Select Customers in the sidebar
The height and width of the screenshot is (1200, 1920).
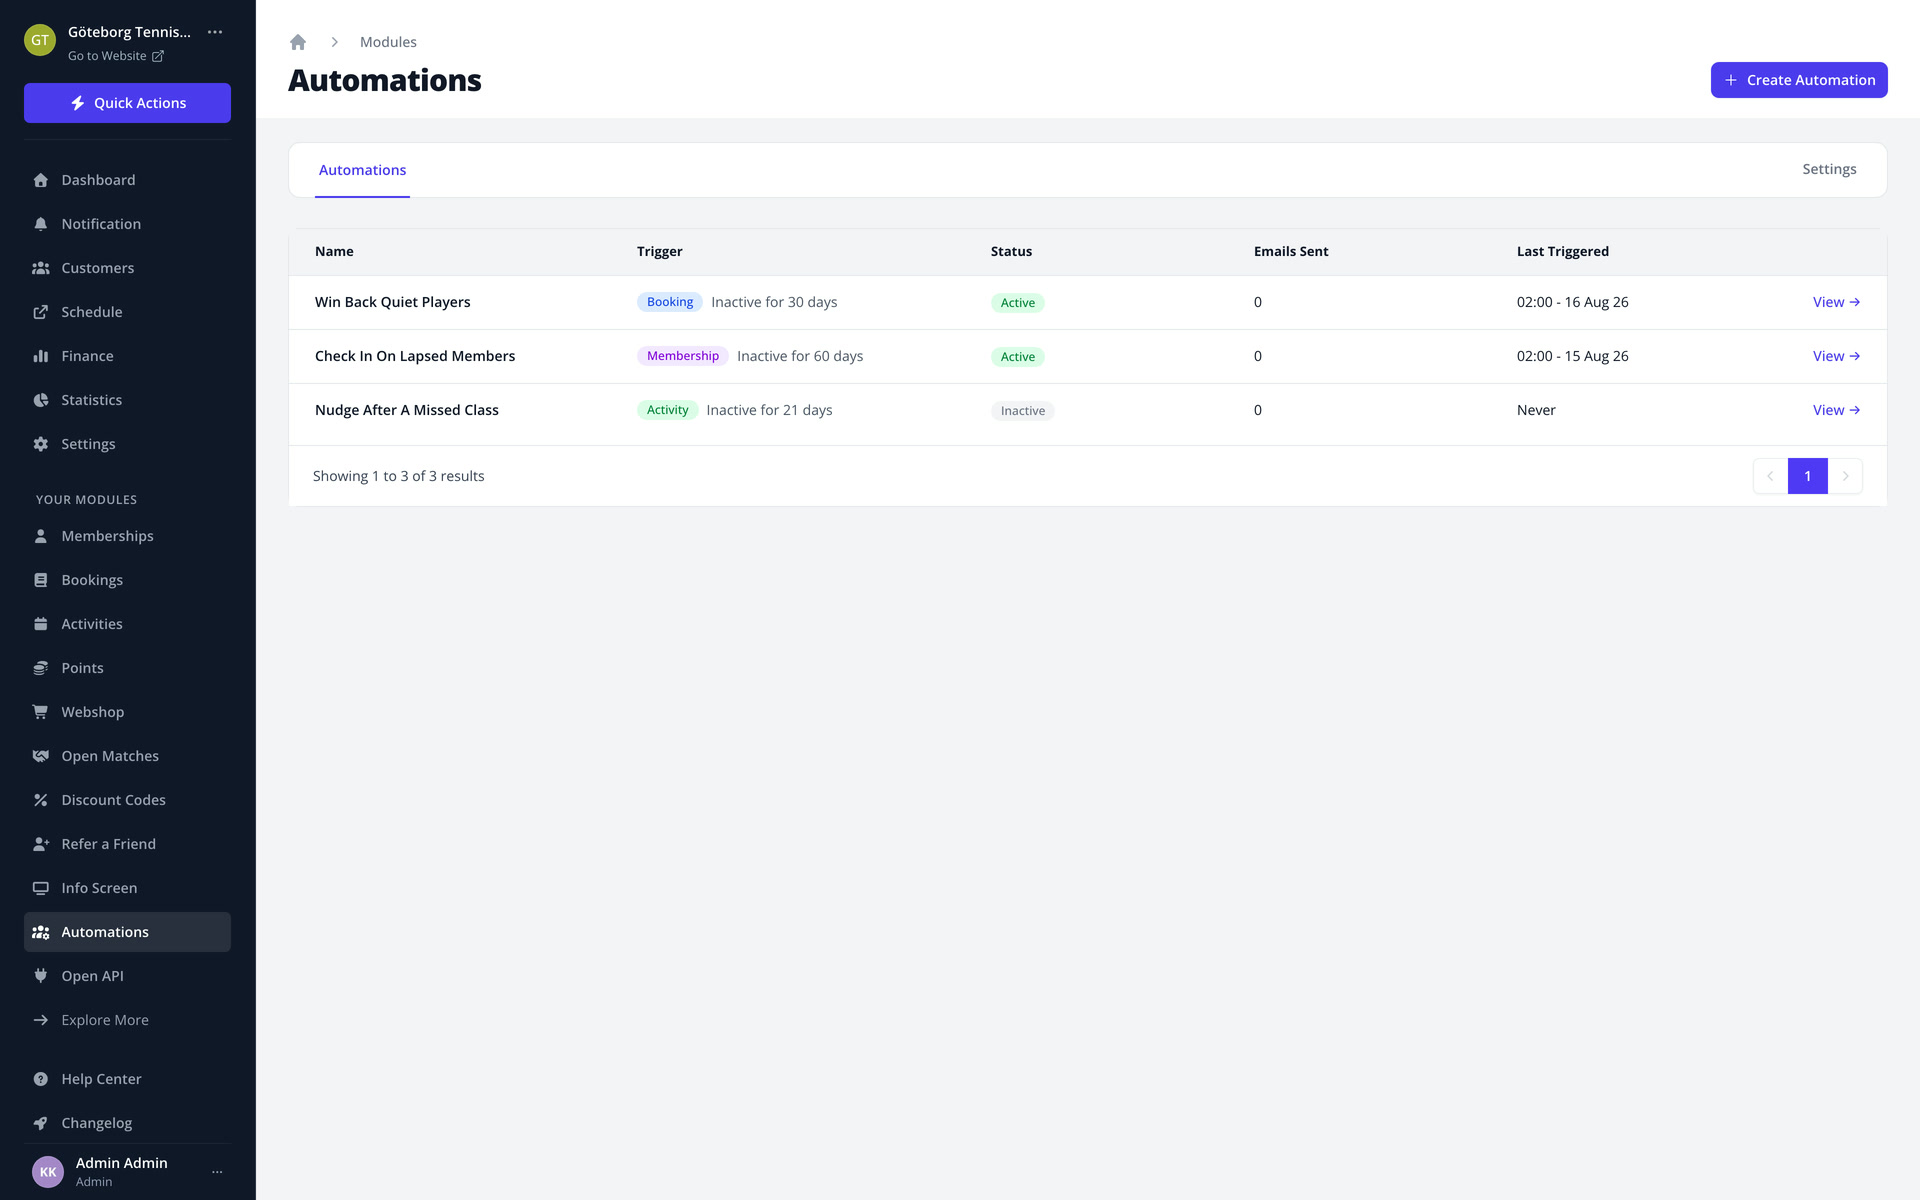pyautogui.click(x=127, y=268)
